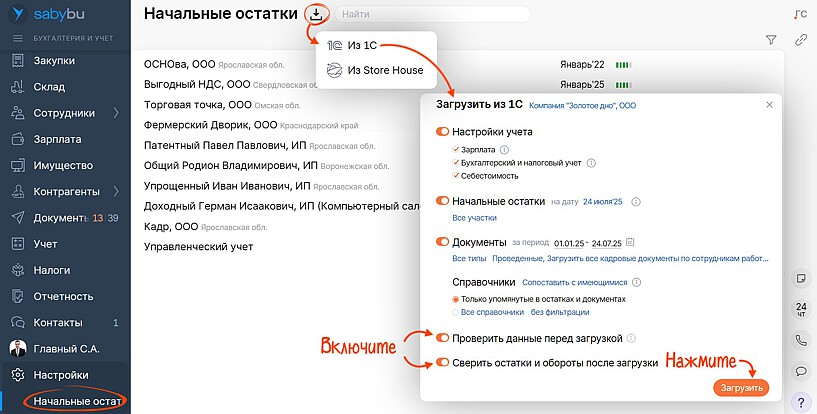Image resolution: width=817 pixels, height=414 pixels.
Task: Expand the Сотрудники sidebar section
Action: point(116,112)
